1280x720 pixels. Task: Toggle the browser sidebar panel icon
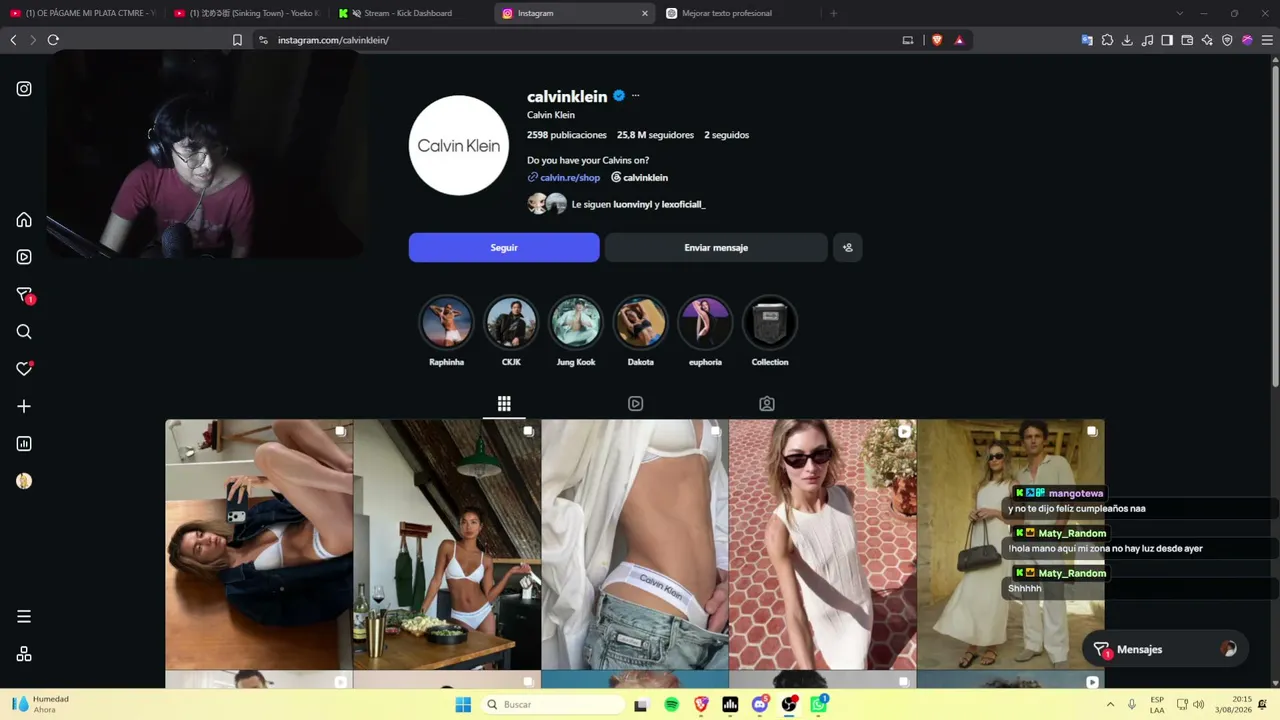pos(1167,40)
